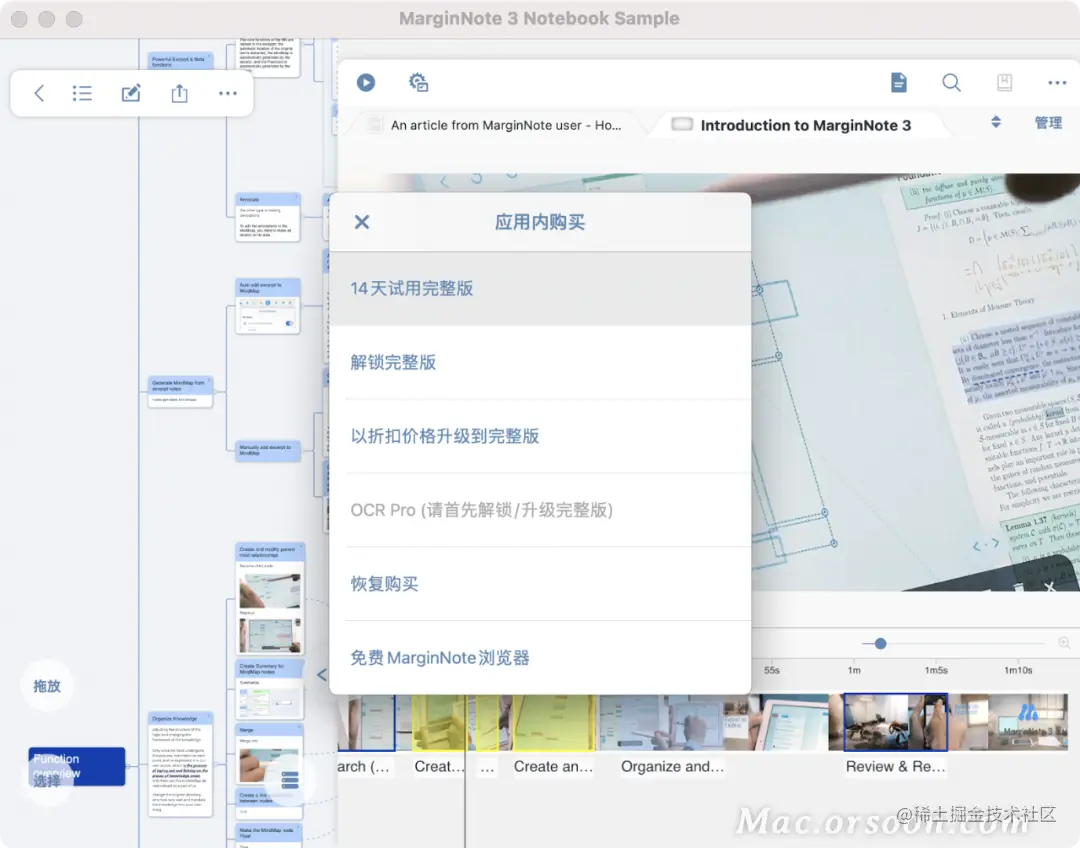Select the Merge mindmap node
Image resolution: width=1080 pixels, height=848 pixels.
[x=269, y=754]
